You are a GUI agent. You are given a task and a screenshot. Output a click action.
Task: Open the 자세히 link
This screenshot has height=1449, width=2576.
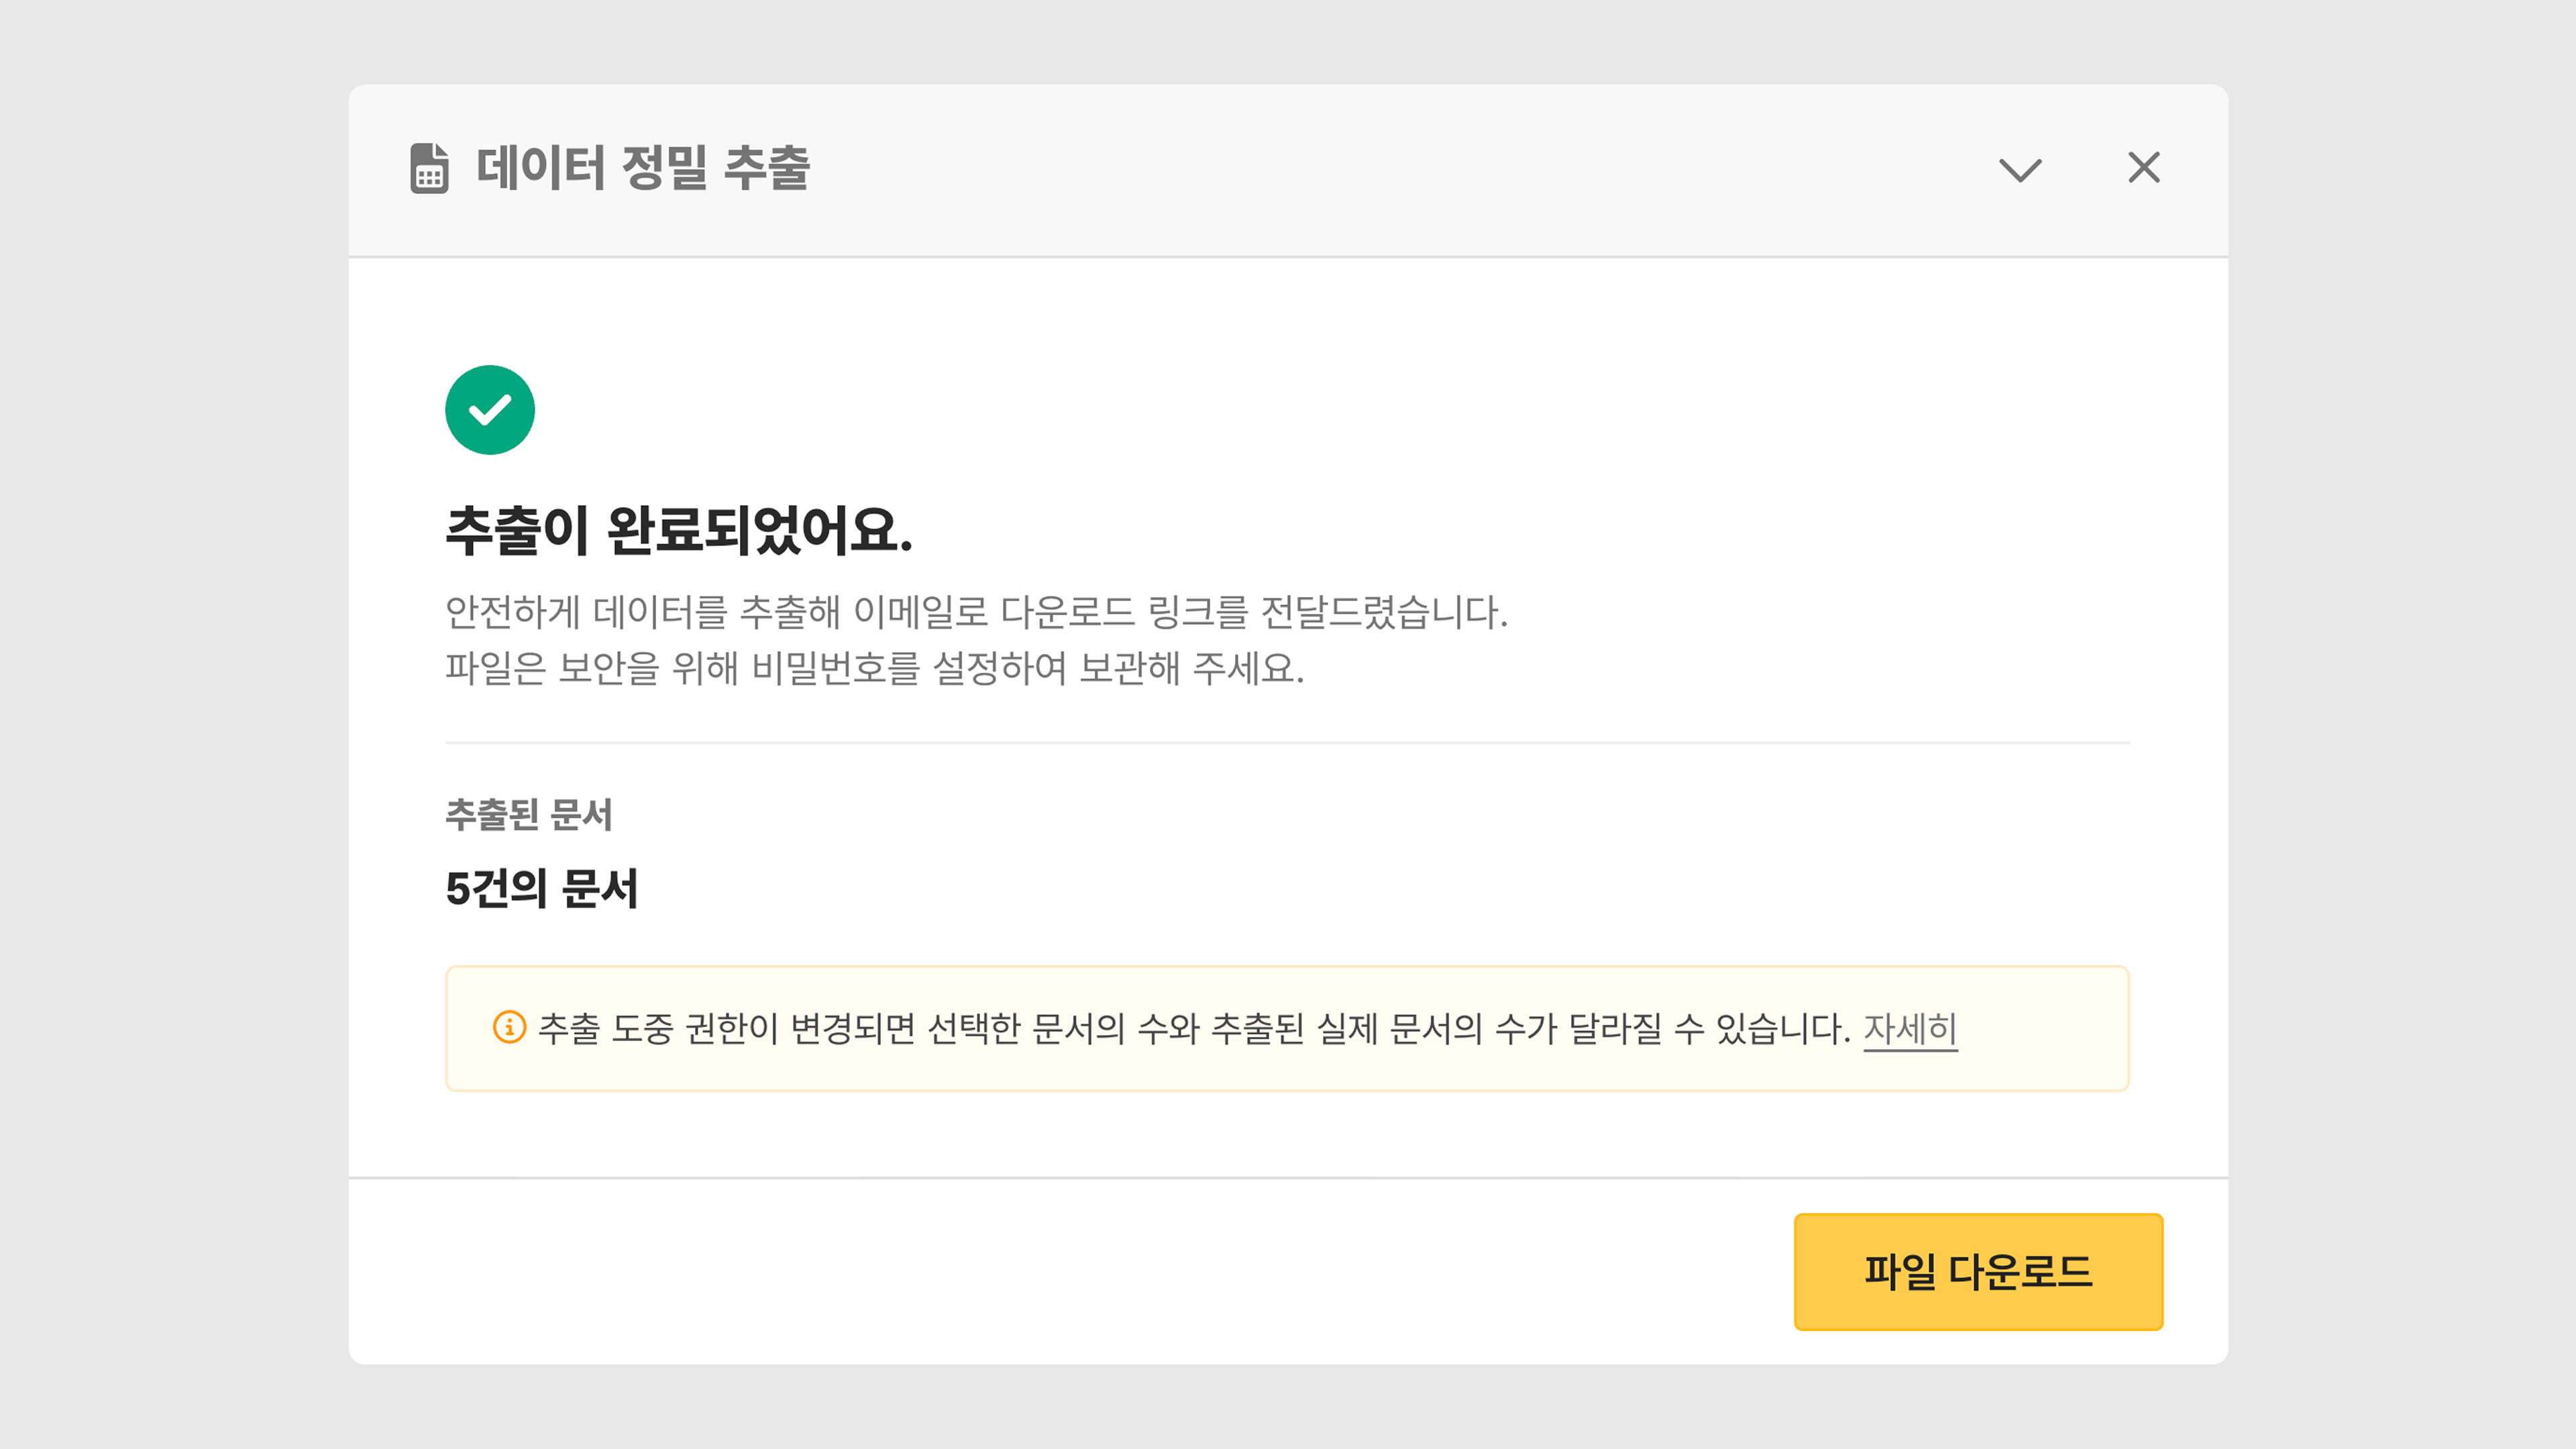[1910, 1028]
